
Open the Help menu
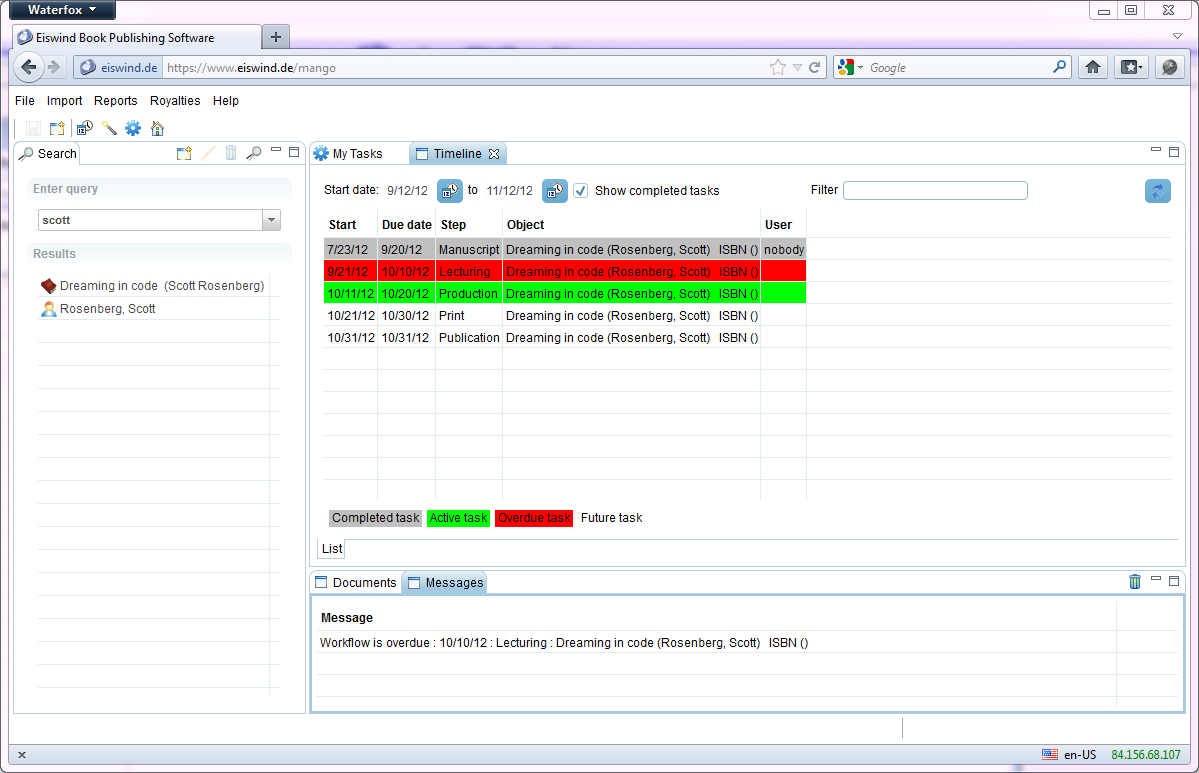coord(226,100)
